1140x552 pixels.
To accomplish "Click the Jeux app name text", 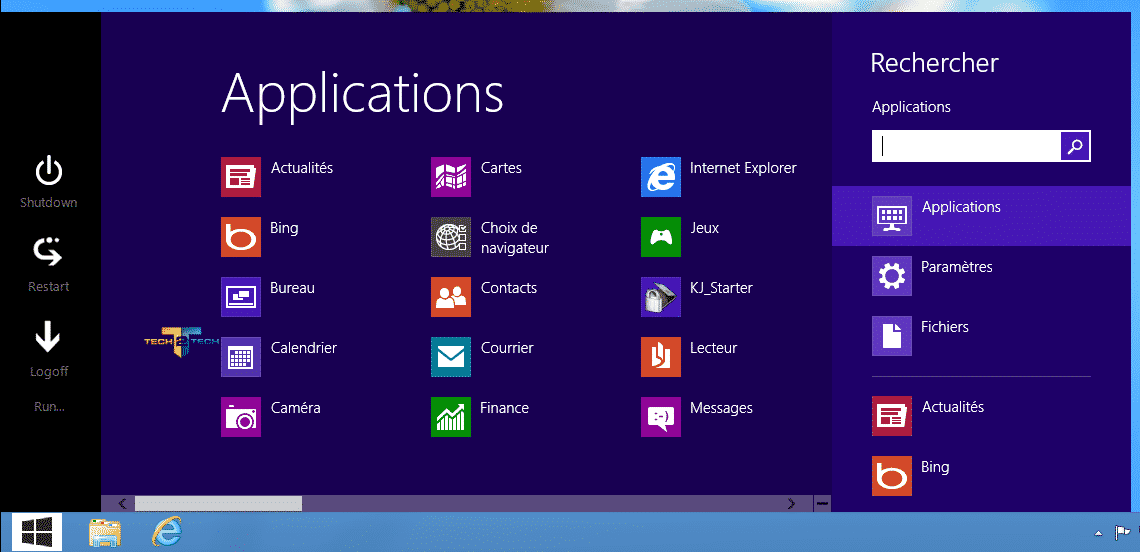I will [x=705, y=228].
